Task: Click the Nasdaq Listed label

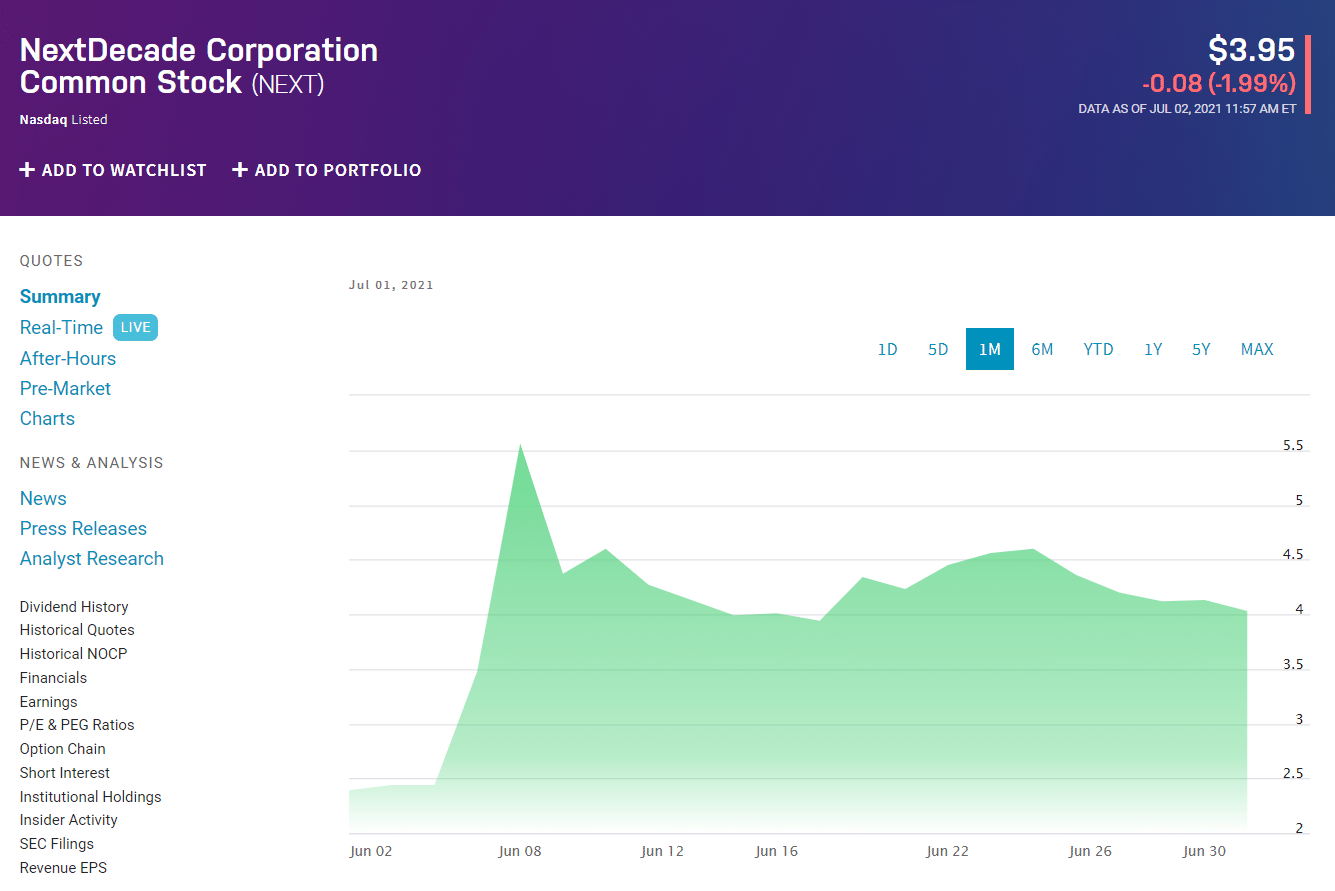Action: tap(63, 120)
